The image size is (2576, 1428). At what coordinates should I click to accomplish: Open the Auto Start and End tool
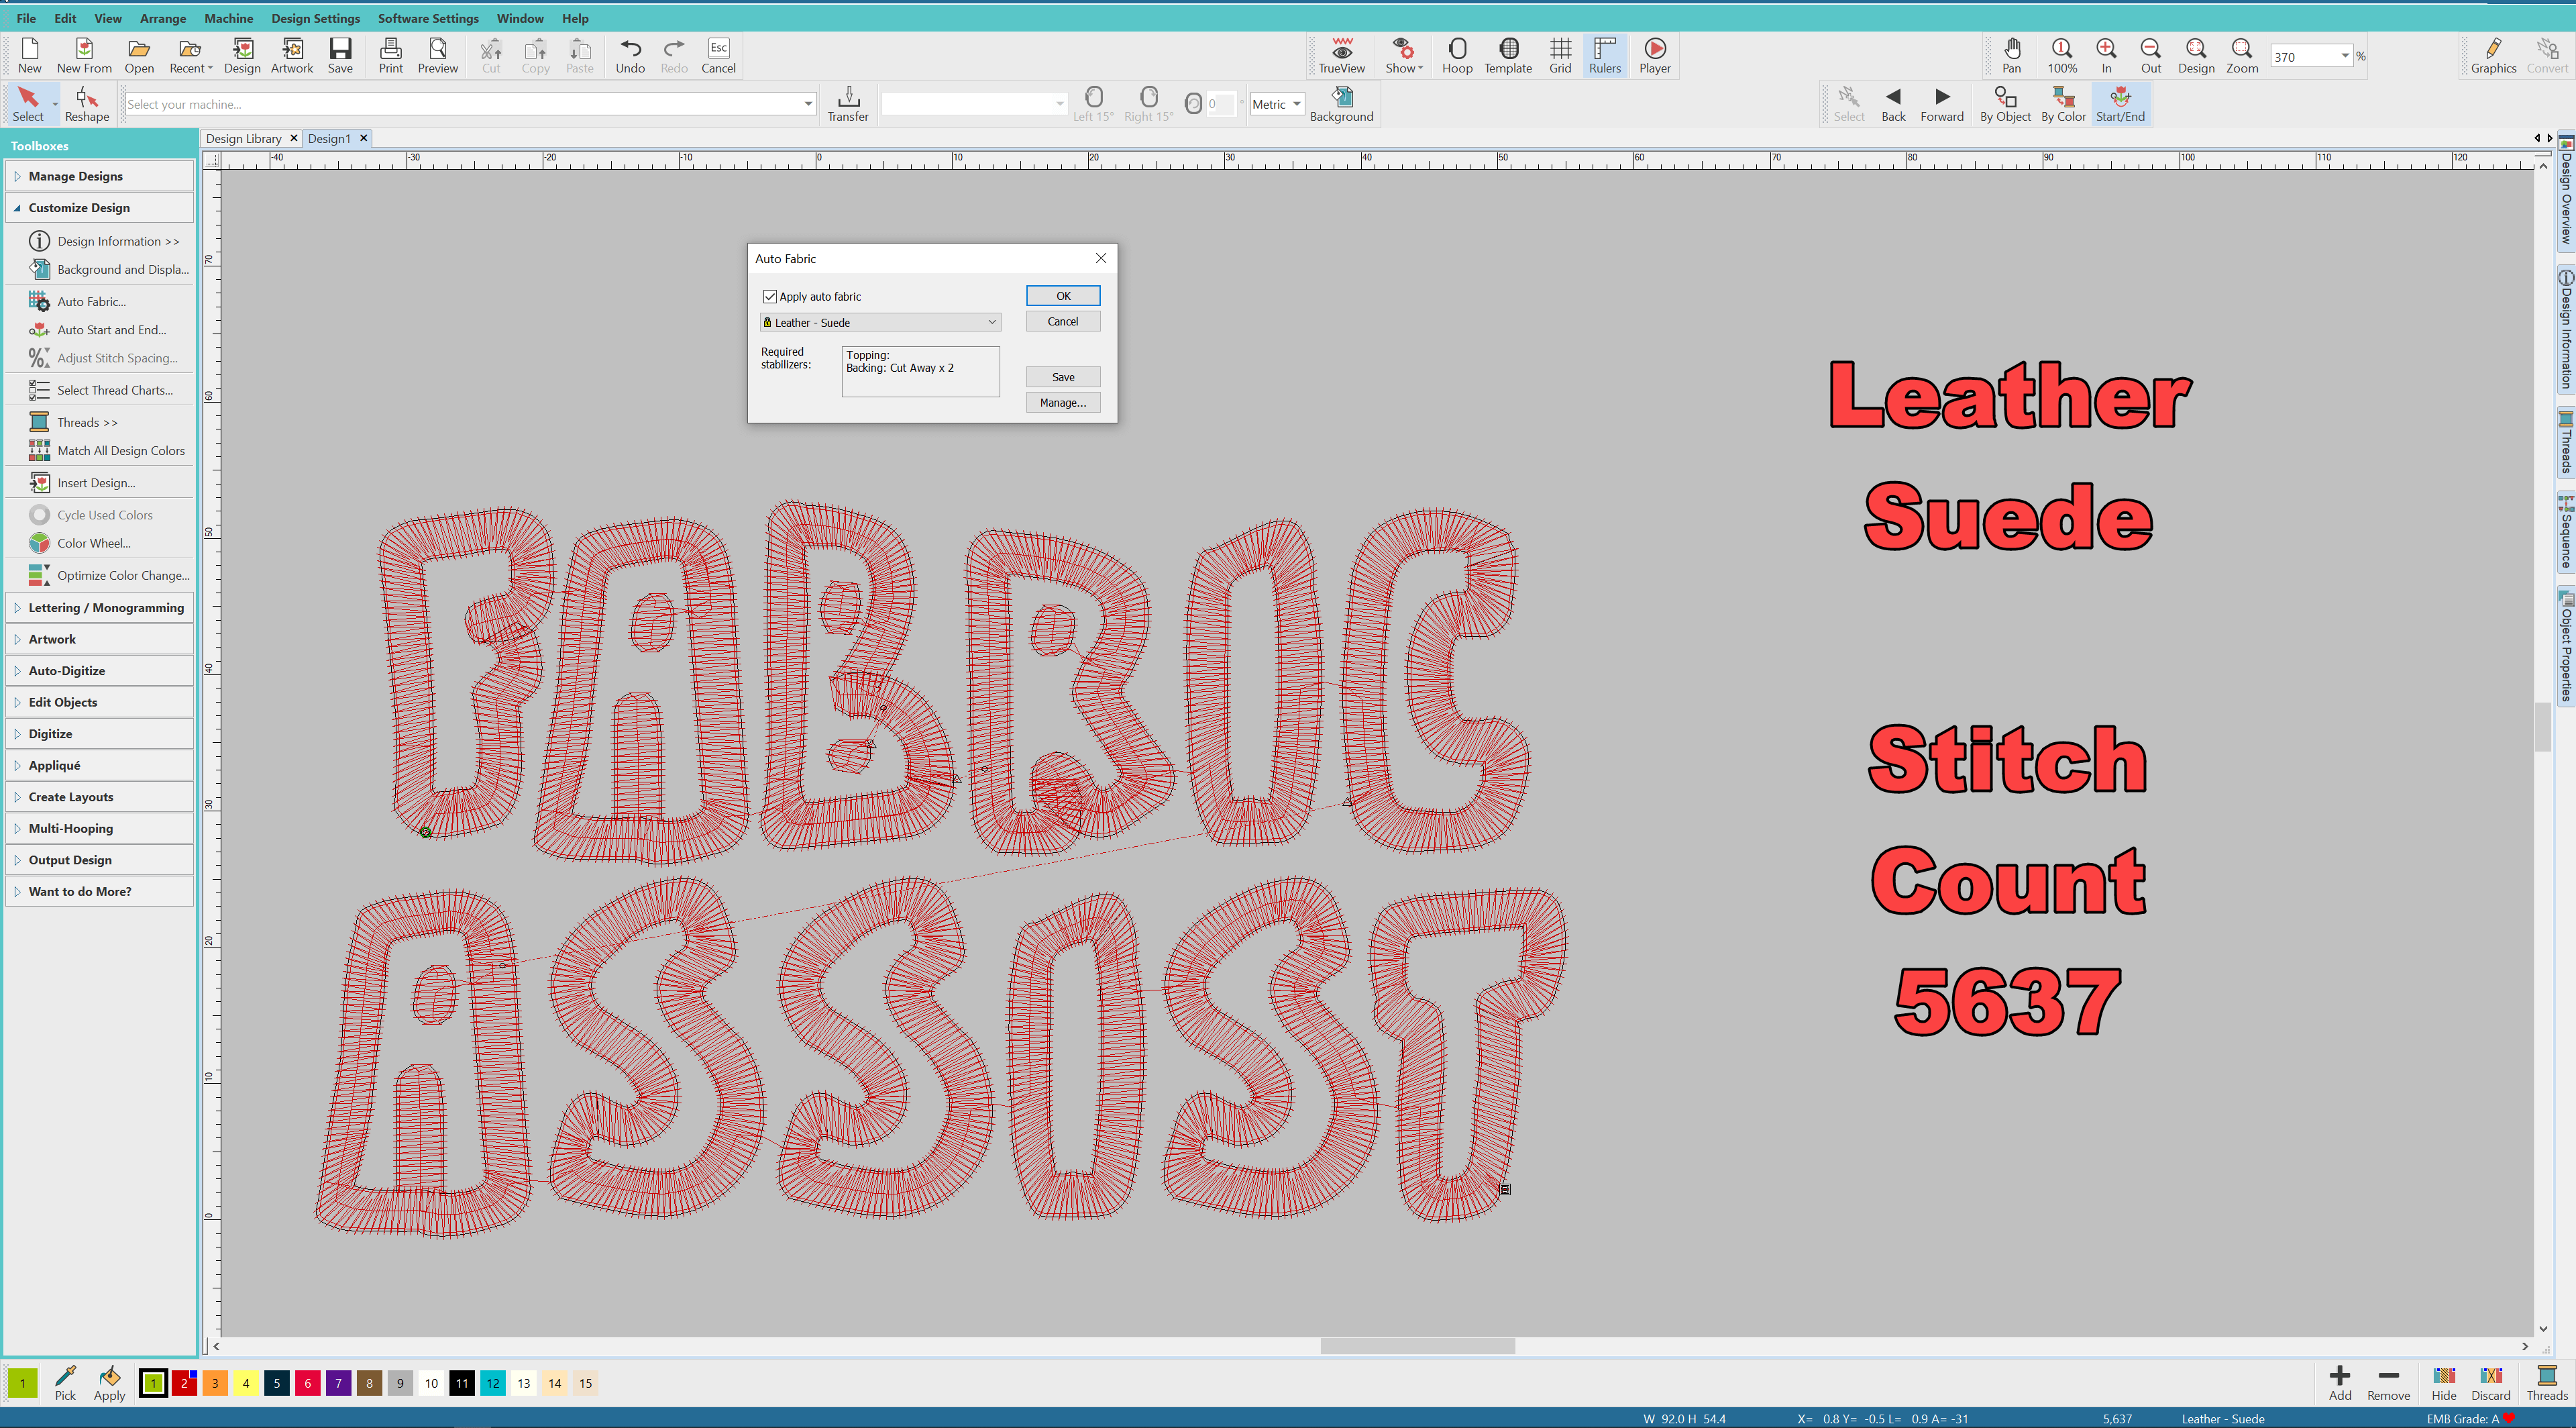[x=111, y=330]
